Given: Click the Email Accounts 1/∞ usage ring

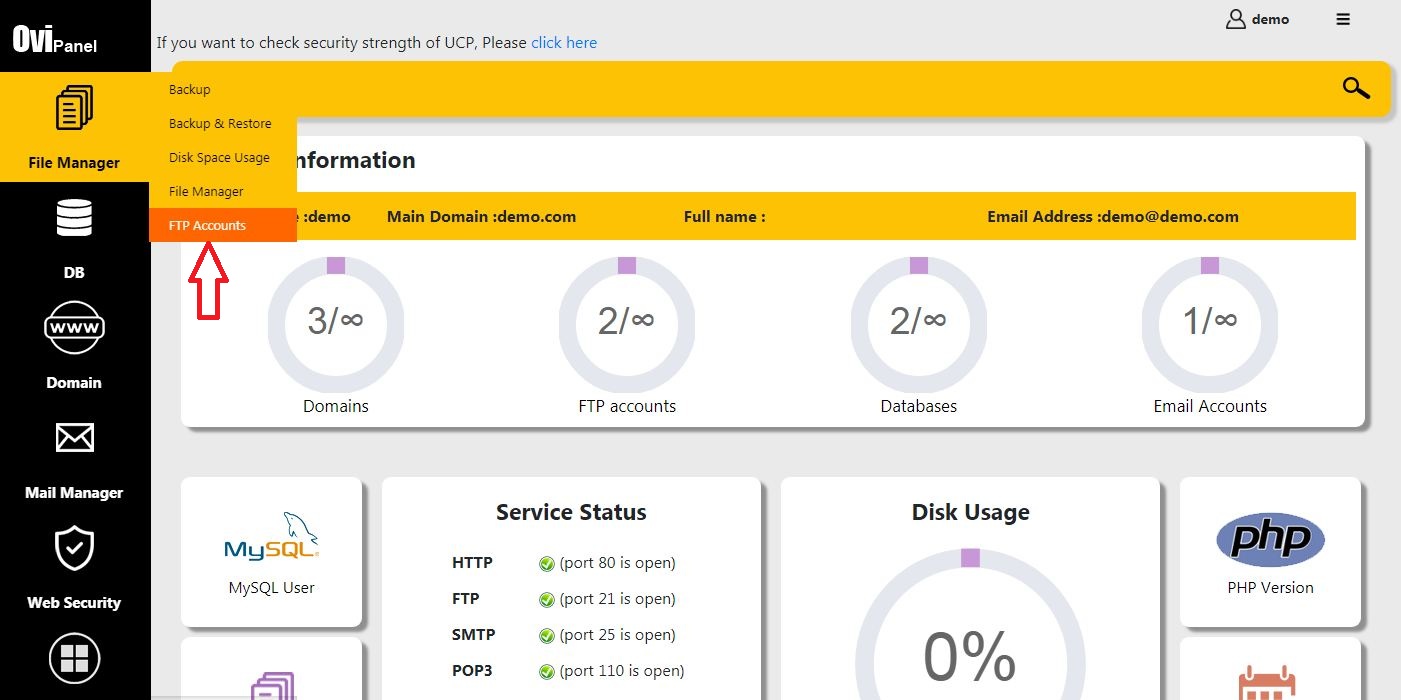Looking at the screenshot, I should click(1210, 324).
